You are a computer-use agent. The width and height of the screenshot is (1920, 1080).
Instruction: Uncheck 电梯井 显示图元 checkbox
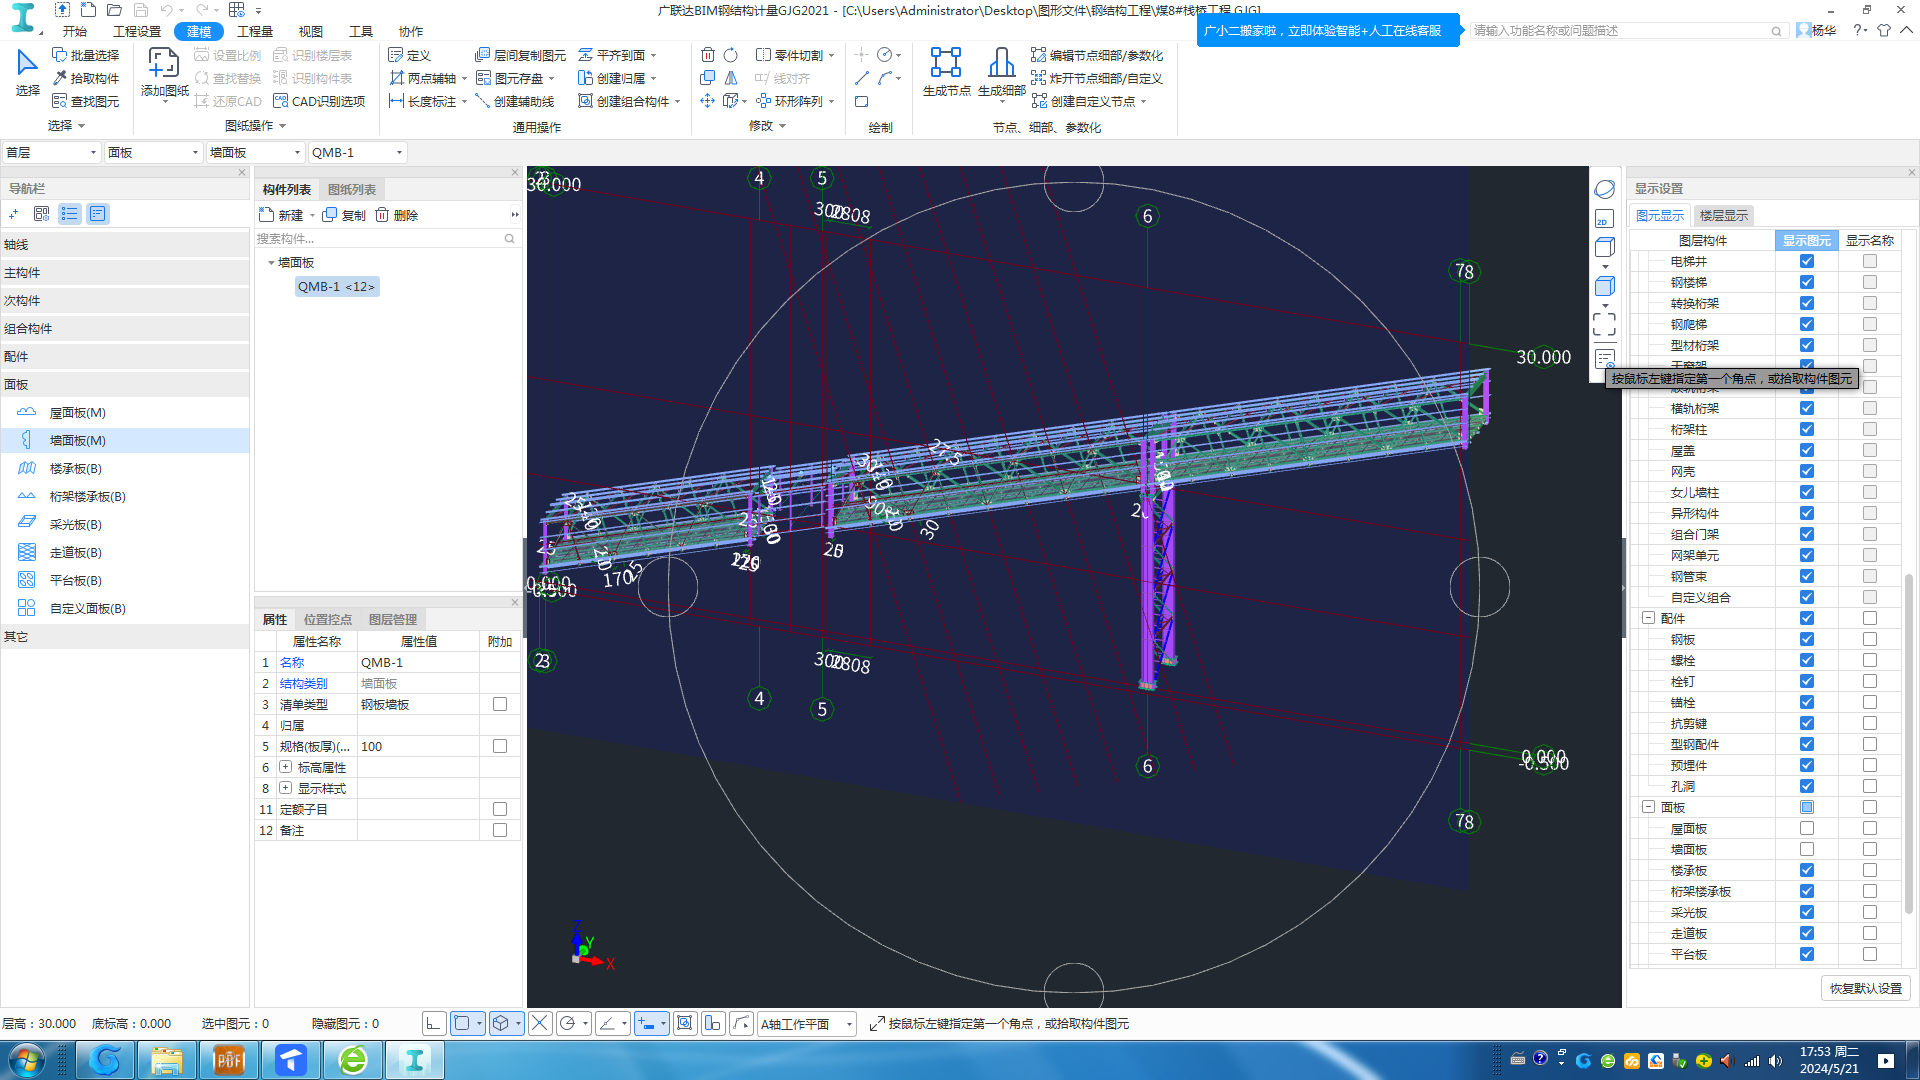[x=1806, y=261]
